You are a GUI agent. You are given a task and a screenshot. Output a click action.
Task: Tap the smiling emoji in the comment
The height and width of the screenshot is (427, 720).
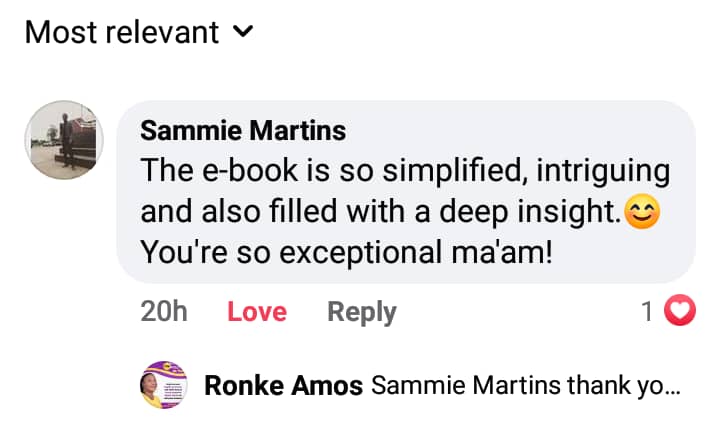641,212
